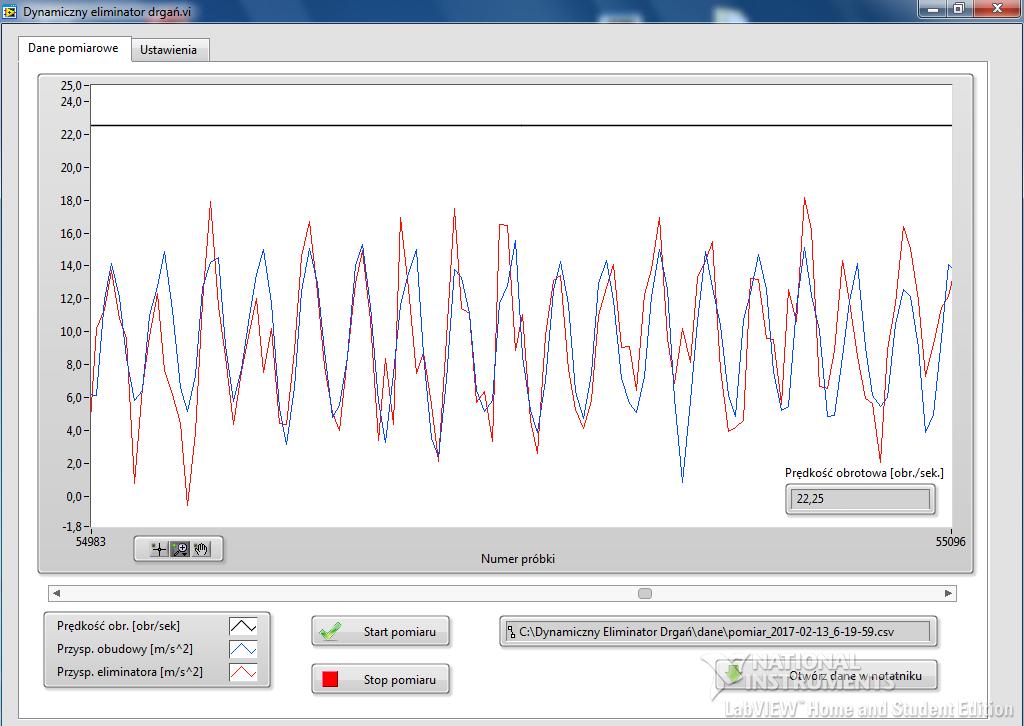Click the CSV file path field

[x=718, y=632]
